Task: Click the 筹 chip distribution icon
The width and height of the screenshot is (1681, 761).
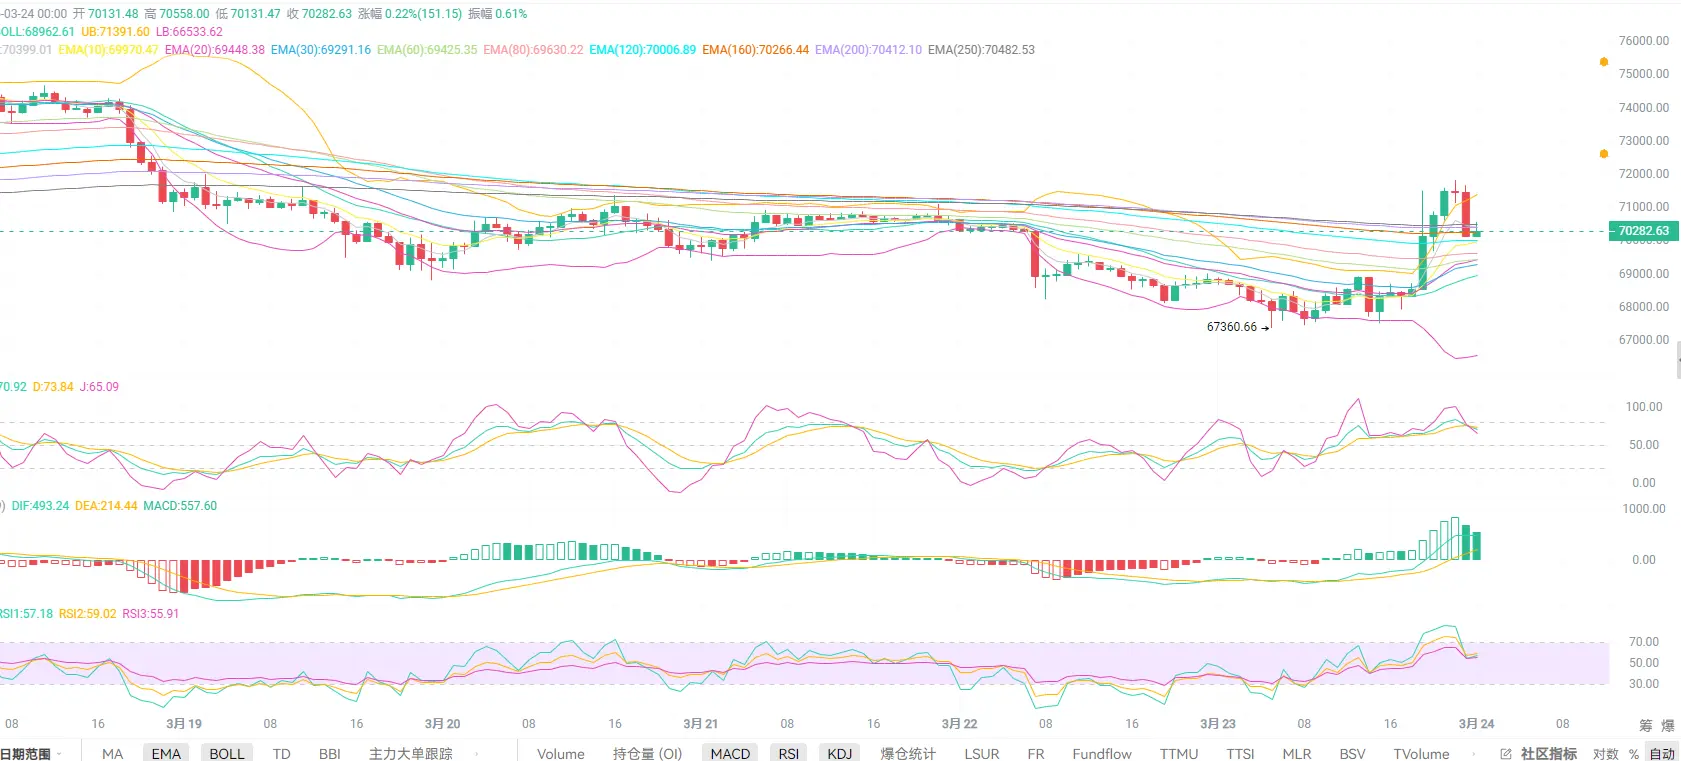Action: pos(1646,725)
